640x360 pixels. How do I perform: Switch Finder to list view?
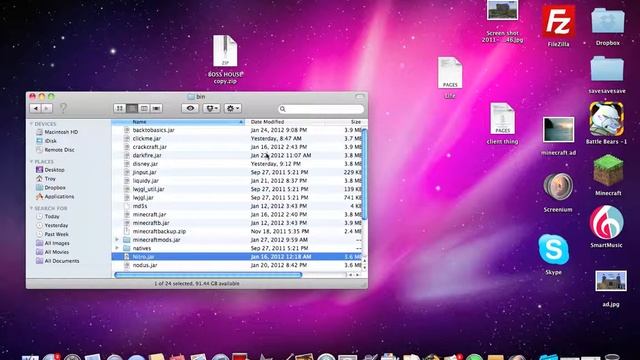pyautogui.click(x=132, y=108)
